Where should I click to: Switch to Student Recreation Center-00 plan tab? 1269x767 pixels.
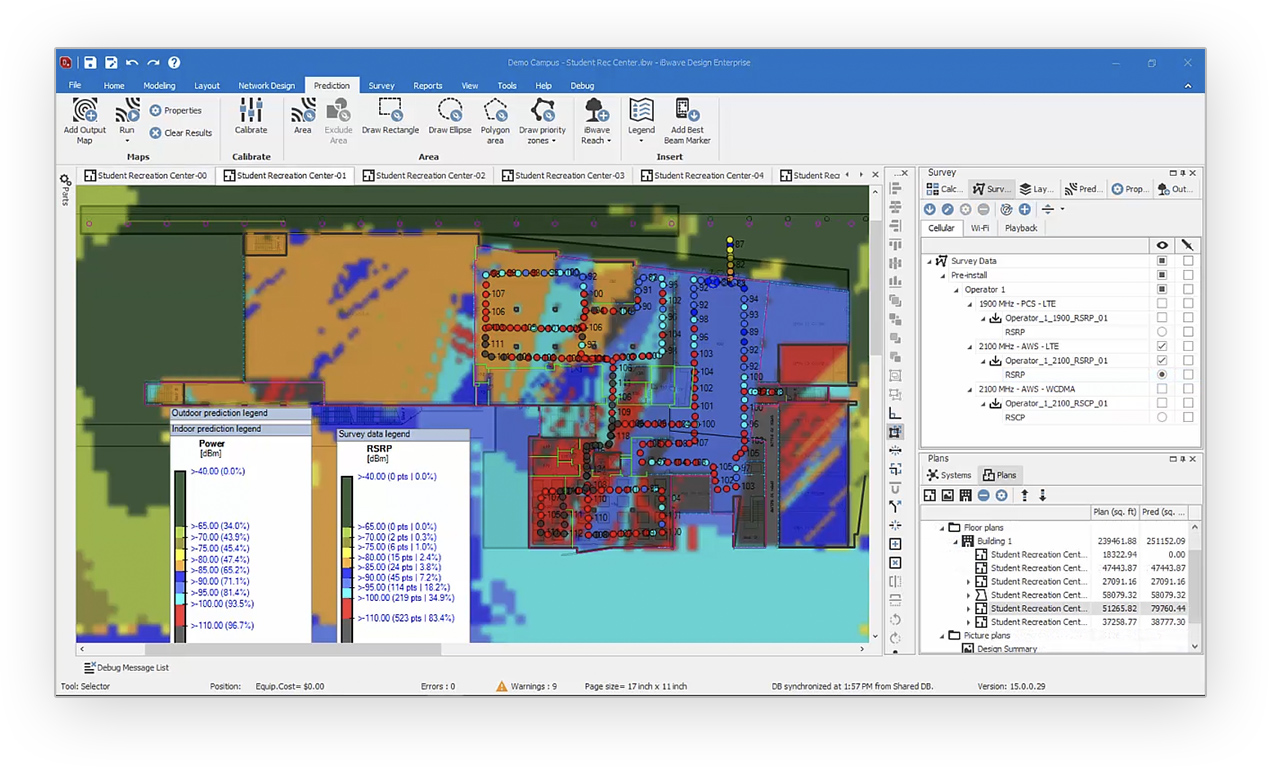[146, 175]
